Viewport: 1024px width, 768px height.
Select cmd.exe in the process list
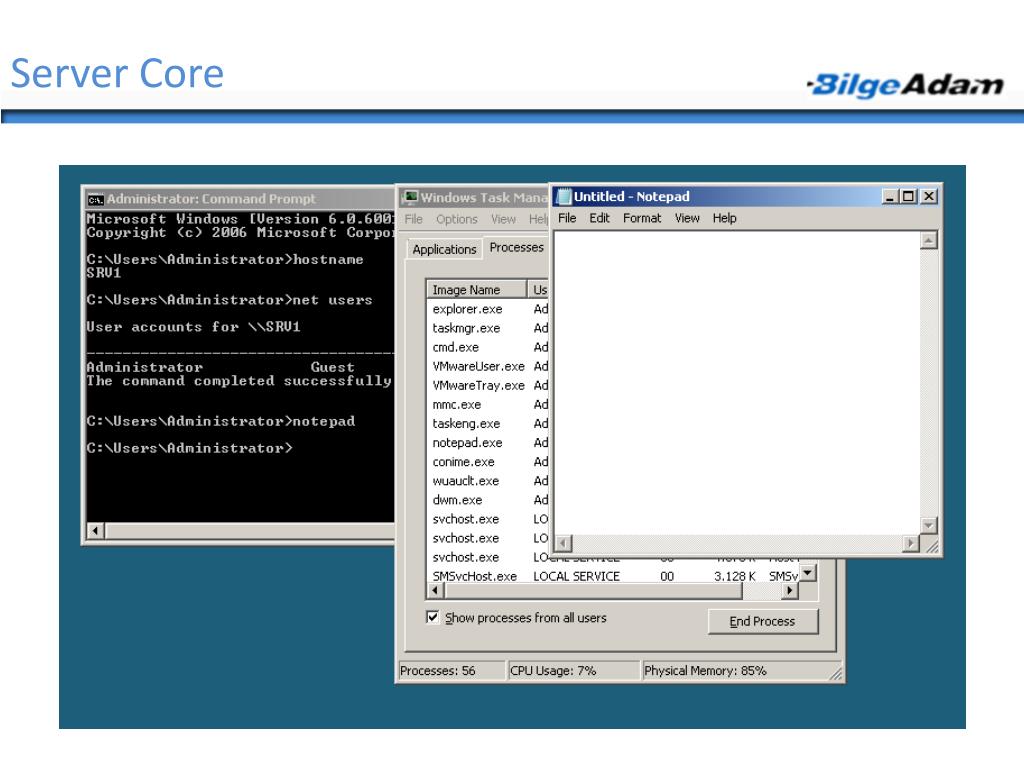456,347
